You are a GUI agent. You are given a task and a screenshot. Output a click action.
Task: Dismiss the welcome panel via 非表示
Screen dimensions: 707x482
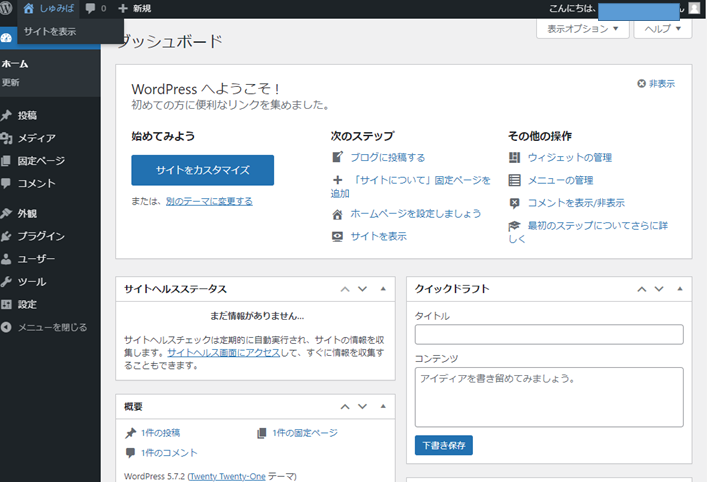tap(656, 84)
